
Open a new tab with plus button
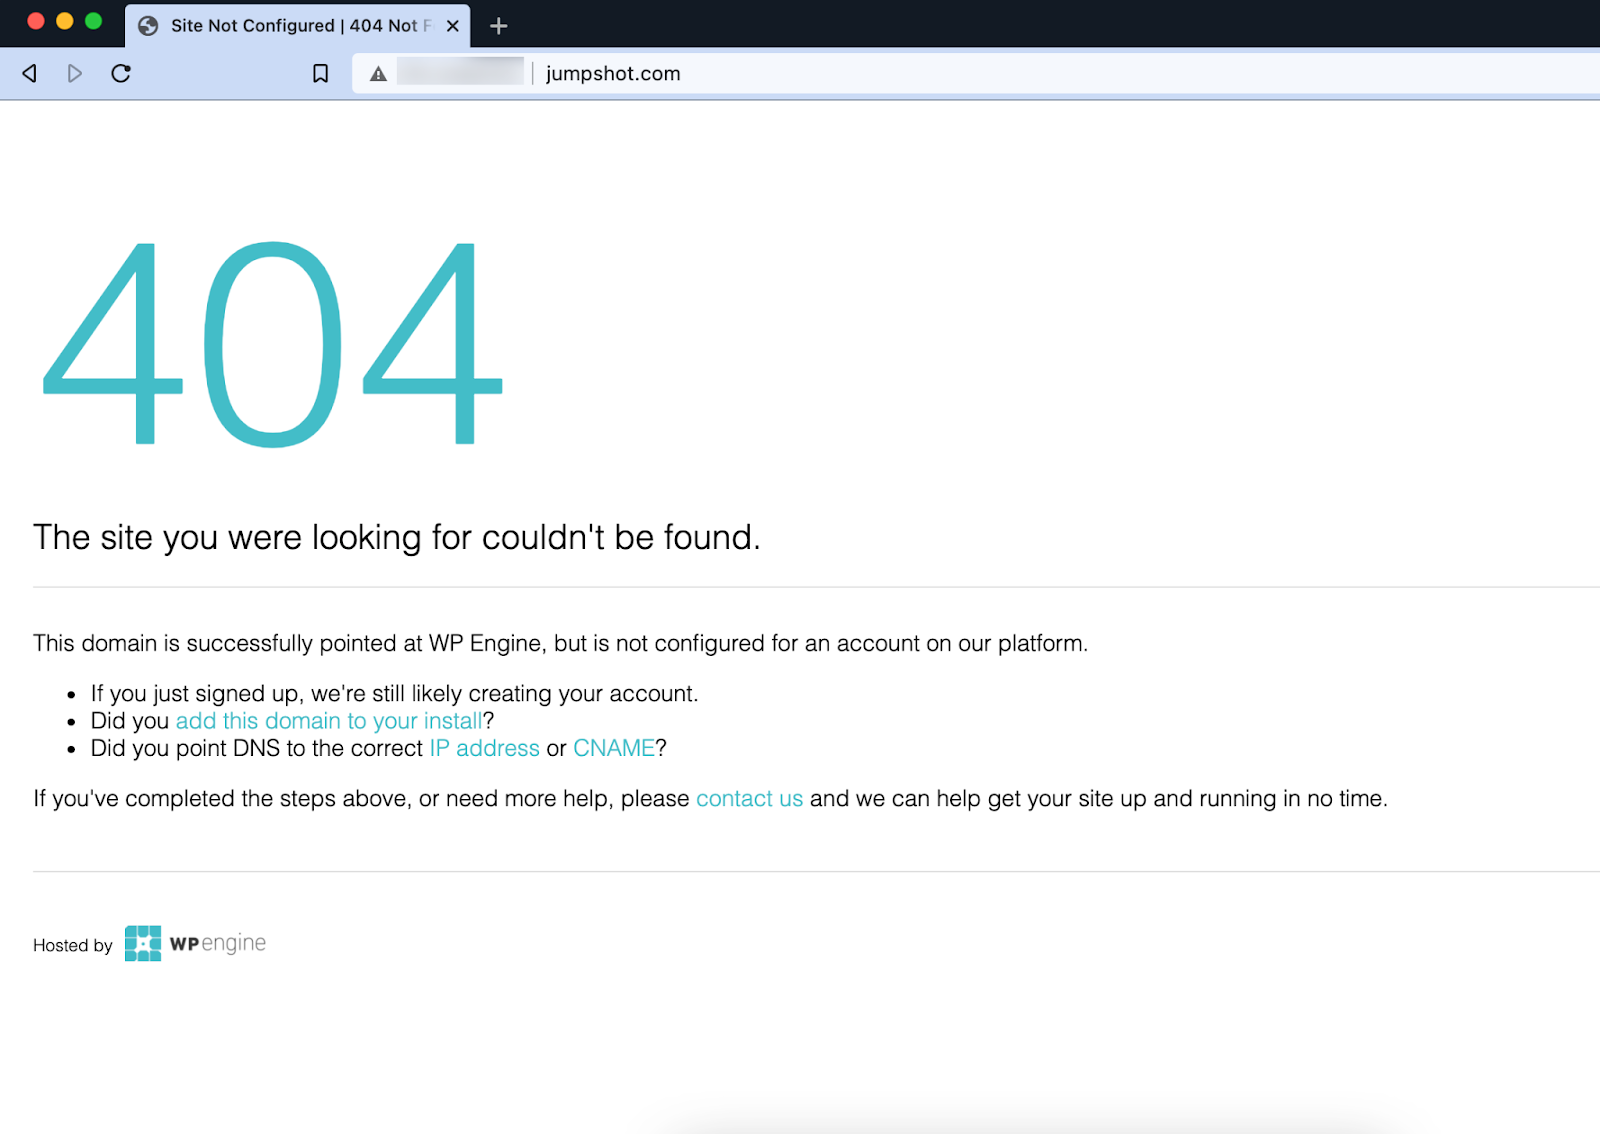pos(499,26)
